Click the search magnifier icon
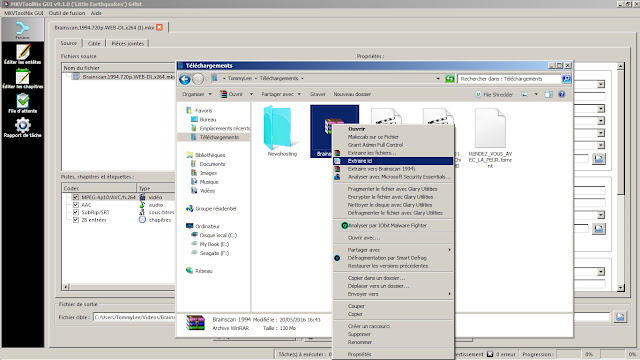 [566, 79]
